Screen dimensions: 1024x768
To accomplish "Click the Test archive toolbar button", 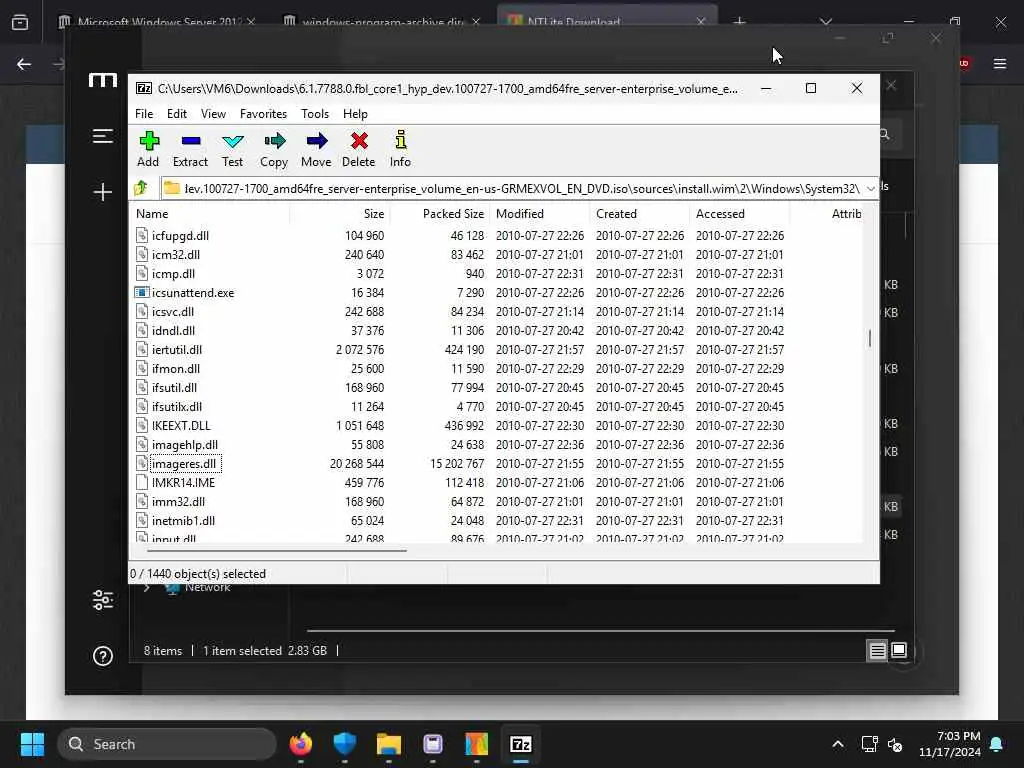I will coord(232,150).
